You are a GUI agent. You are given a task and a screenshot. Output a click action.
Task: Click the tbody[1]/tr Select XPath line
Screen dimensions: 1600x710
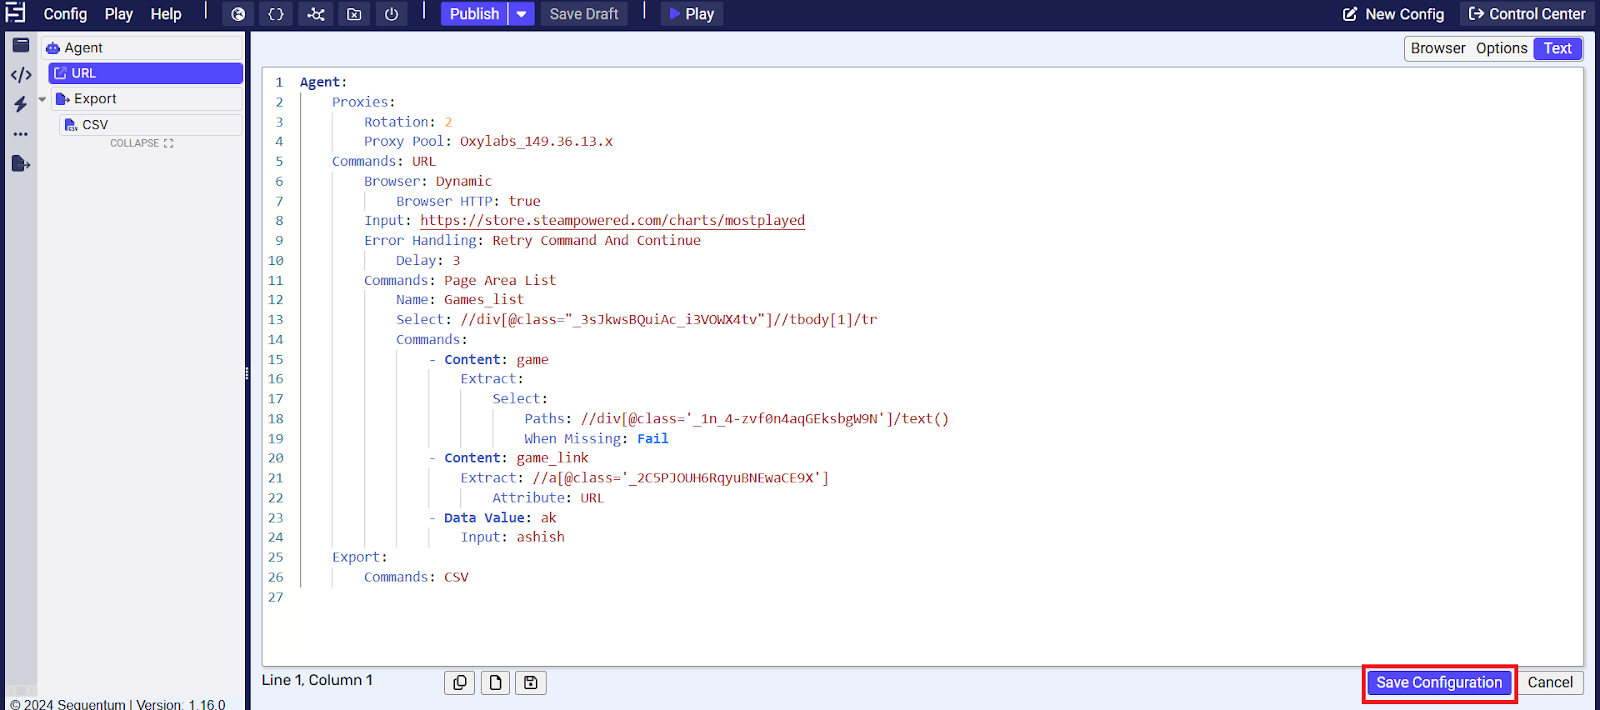click(636, 320)
